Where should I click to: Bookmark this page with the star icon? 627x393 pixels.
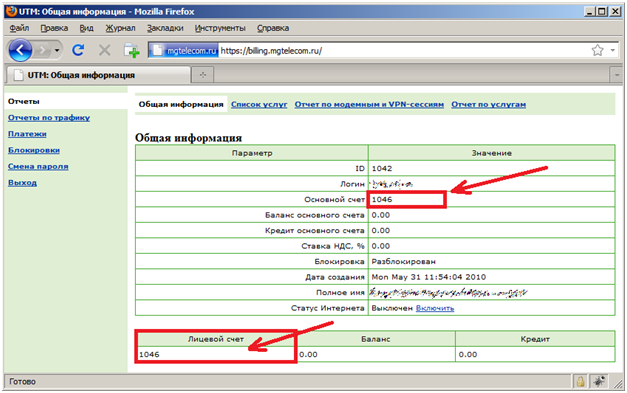597,50
